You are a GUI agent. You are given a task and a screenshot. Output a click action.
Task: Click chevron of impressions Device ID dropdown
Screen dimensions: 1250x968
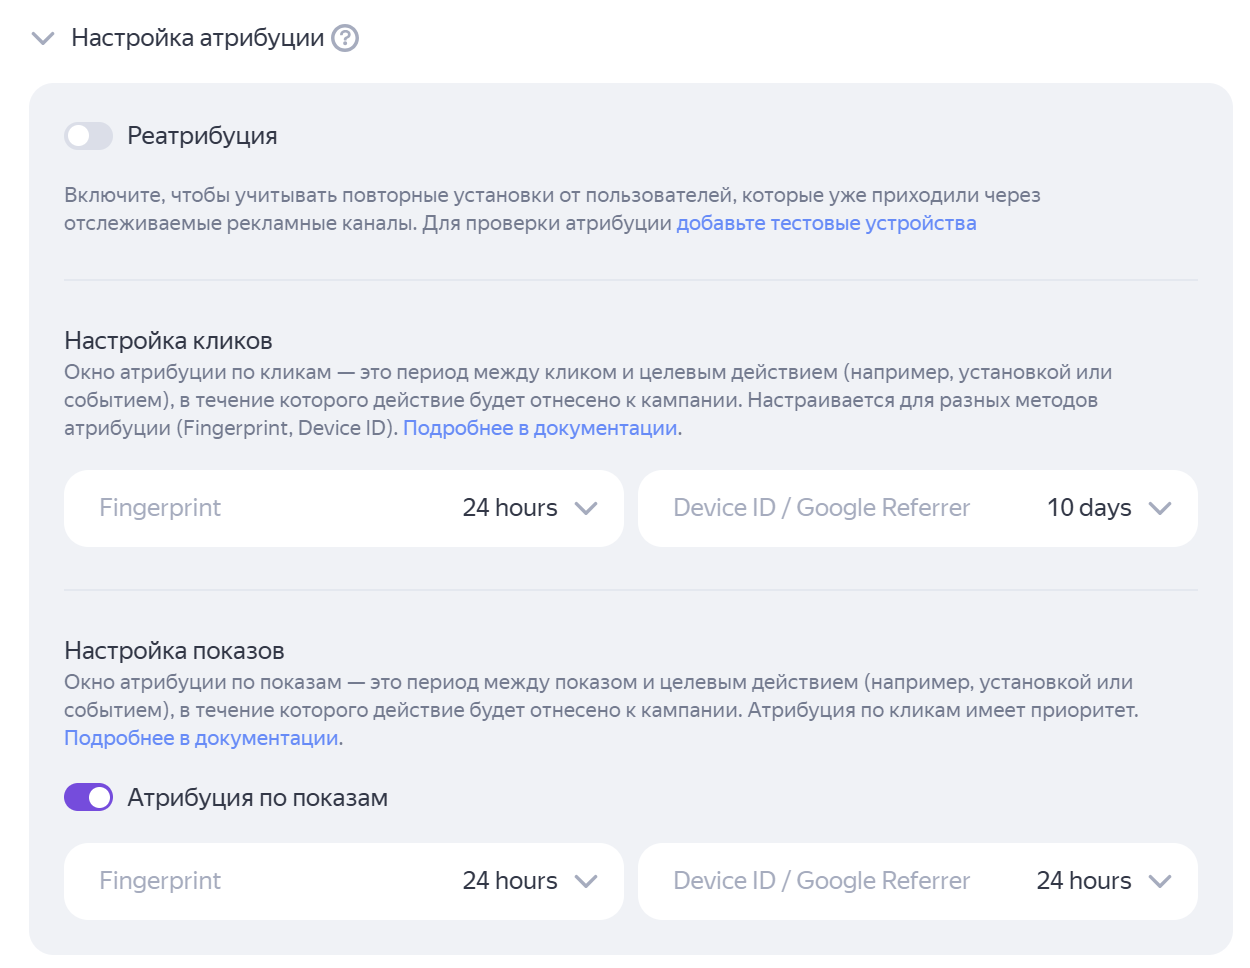(1160, 881)
